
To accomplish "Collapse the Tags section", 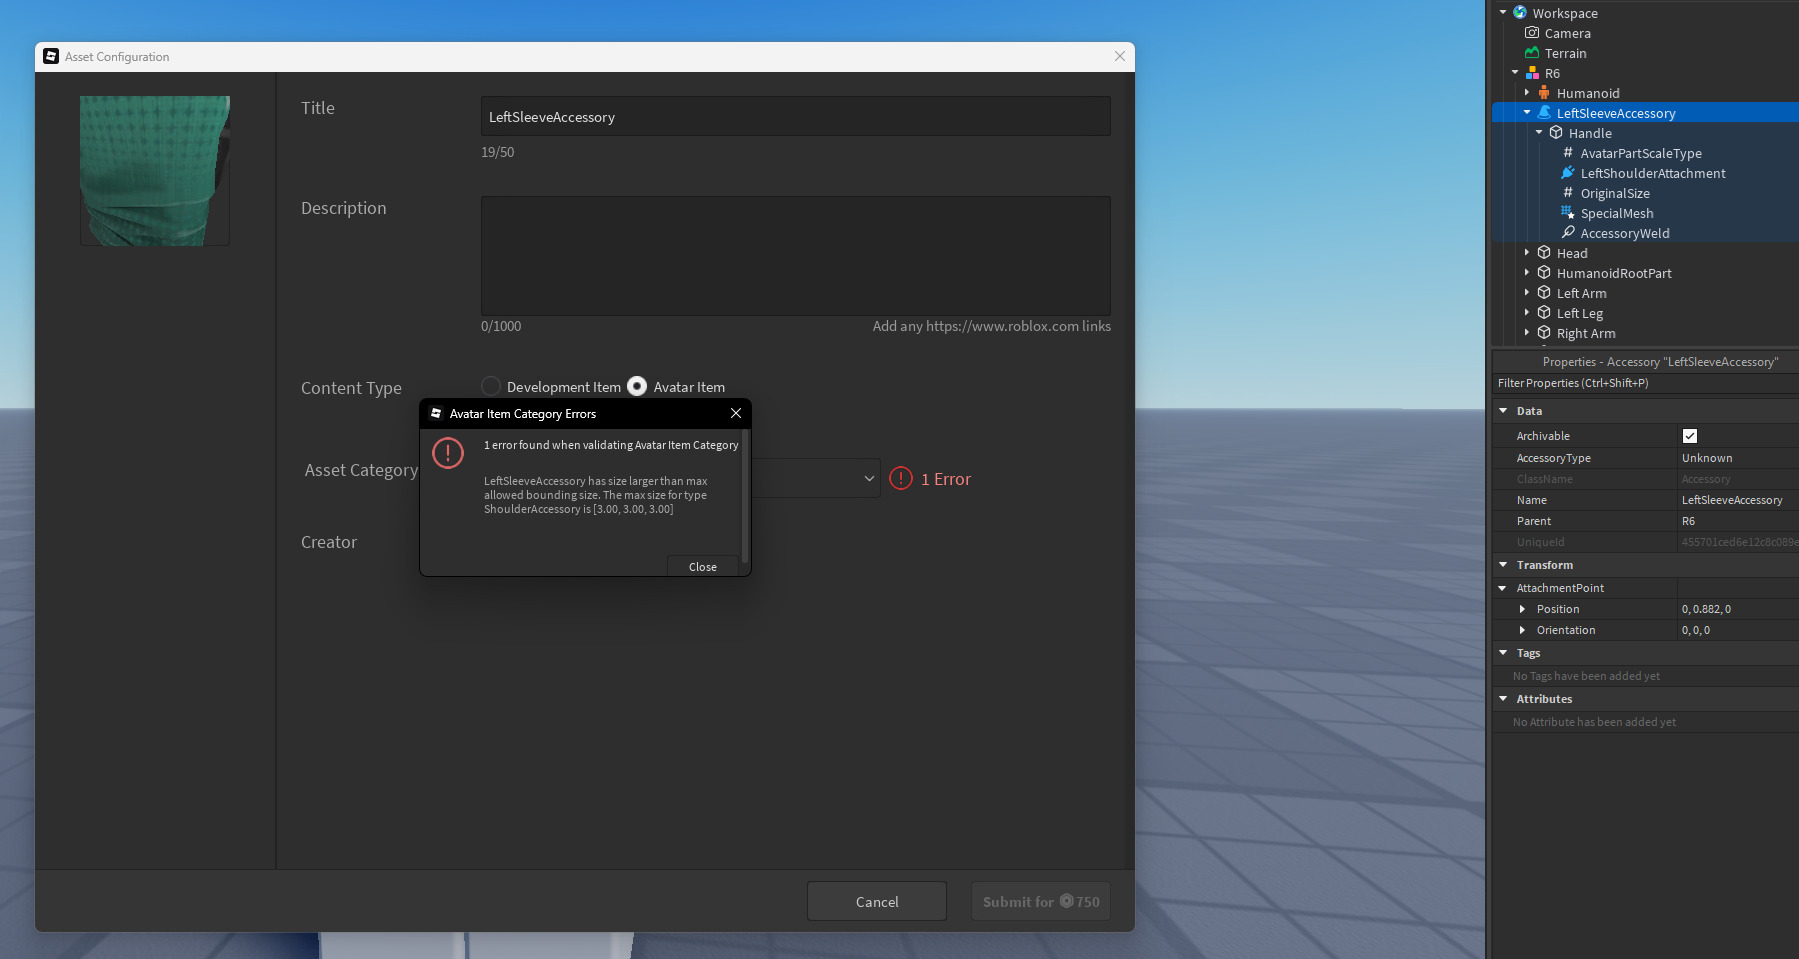I will (x=1503, y=653).
